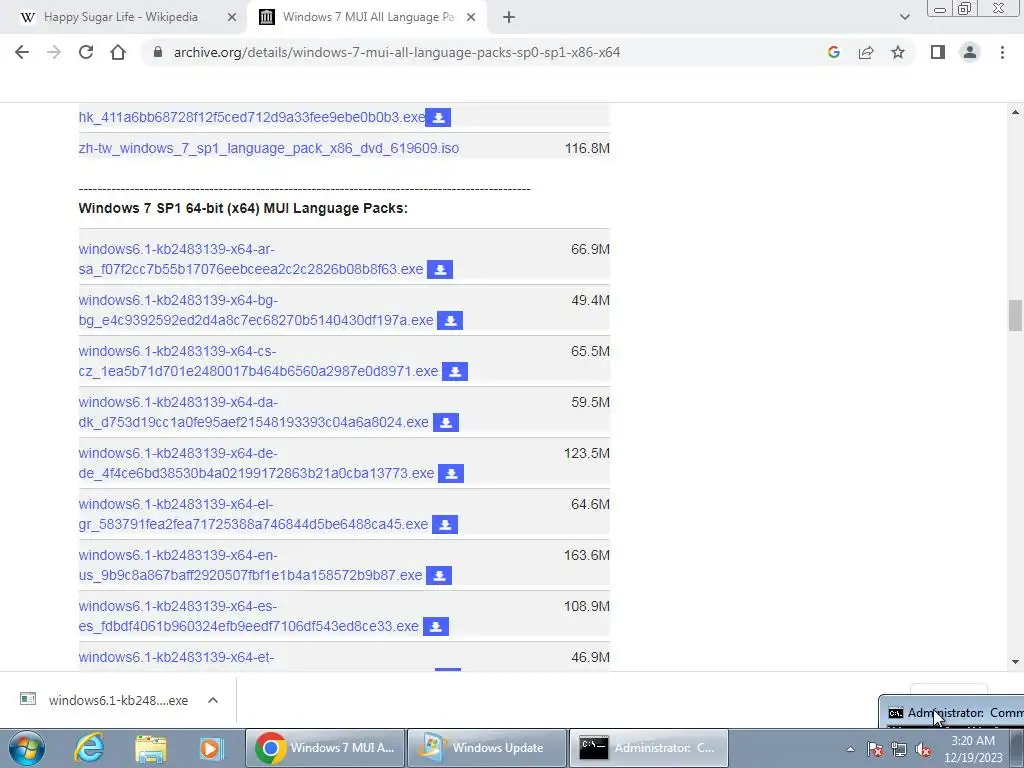Open the Chrome three-dot menu
The image size is (1024, 768).
(1002, 52)
